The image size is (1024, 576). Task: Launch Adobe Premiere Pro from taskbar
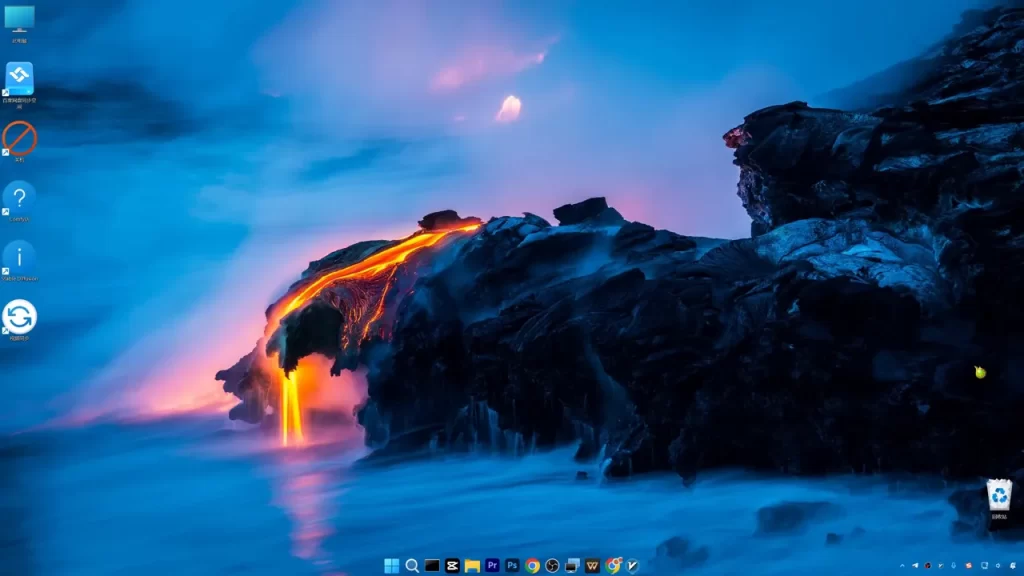492,566
